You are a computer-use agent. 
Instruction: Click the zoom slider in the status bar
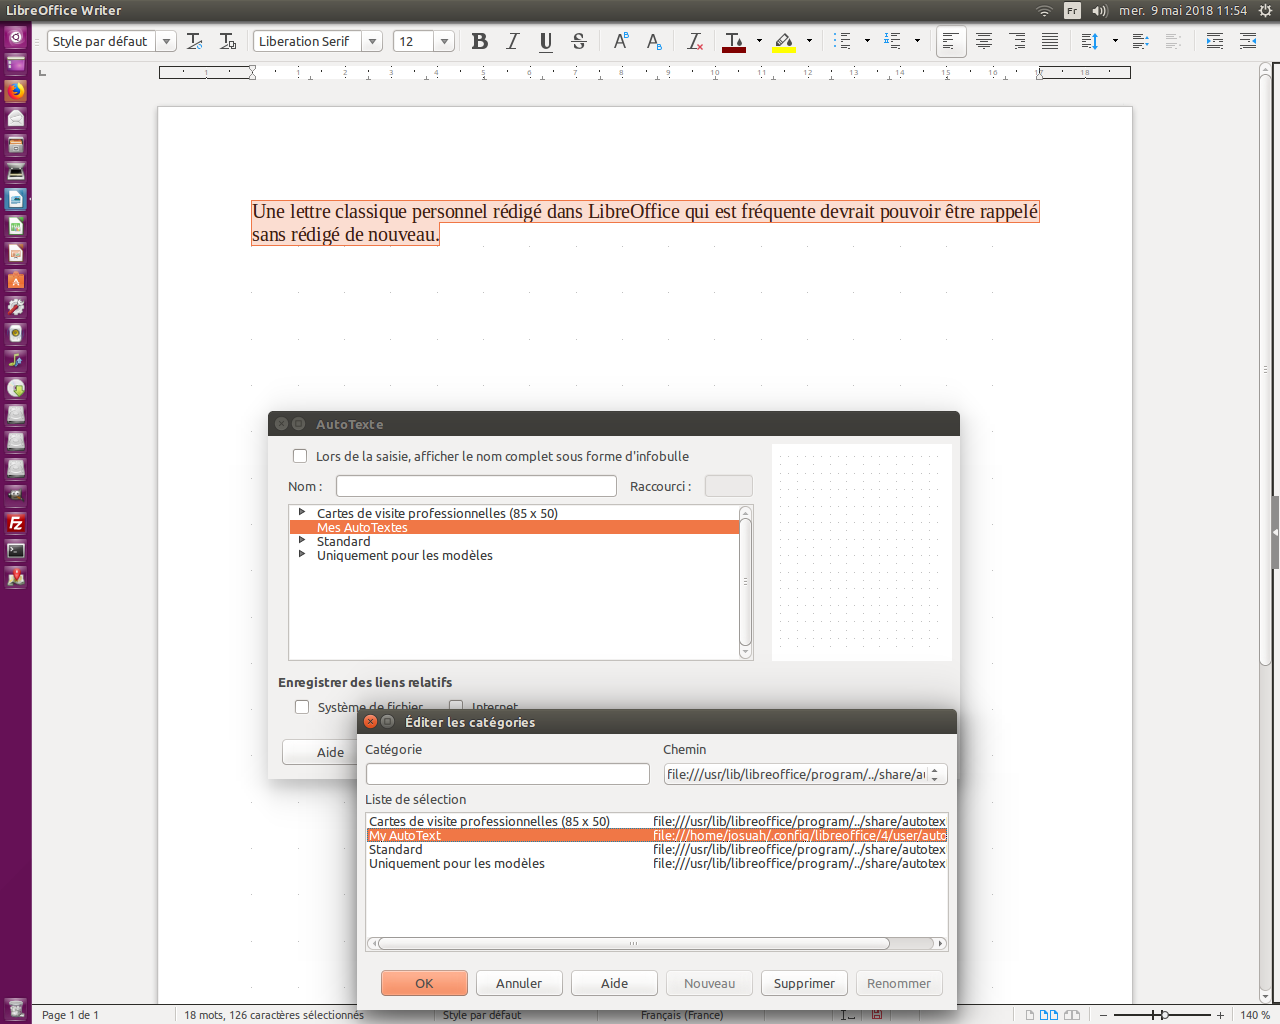point(1160,1015)
